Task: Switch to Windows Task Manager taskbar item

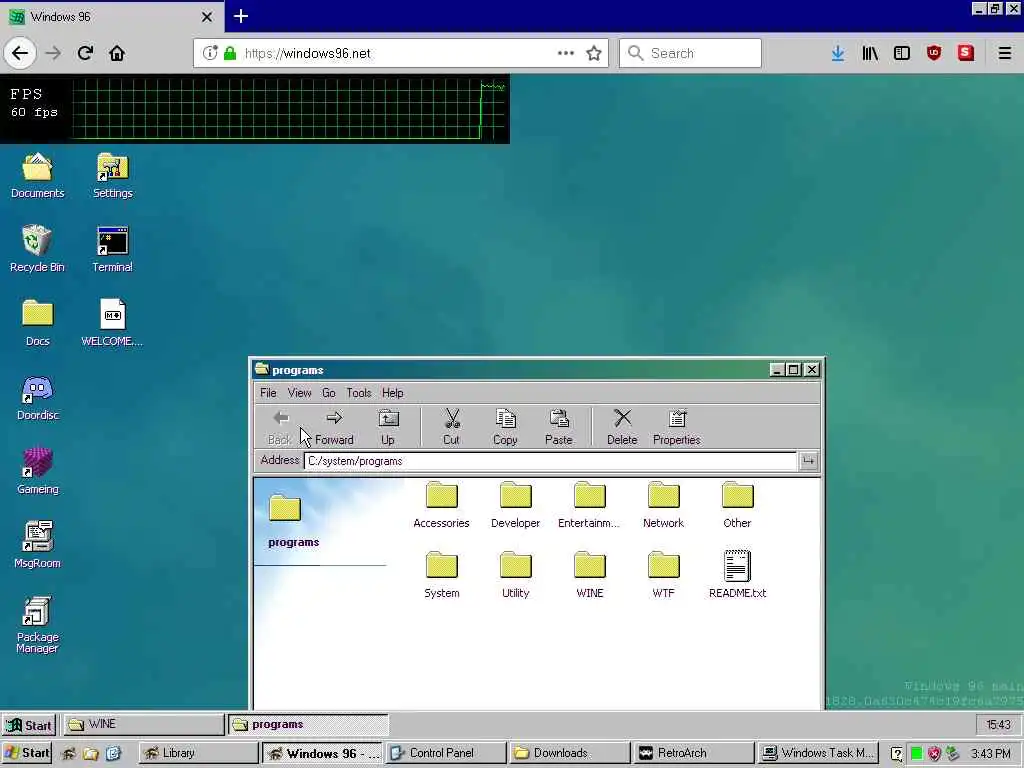Action: [x=818, y=753]
